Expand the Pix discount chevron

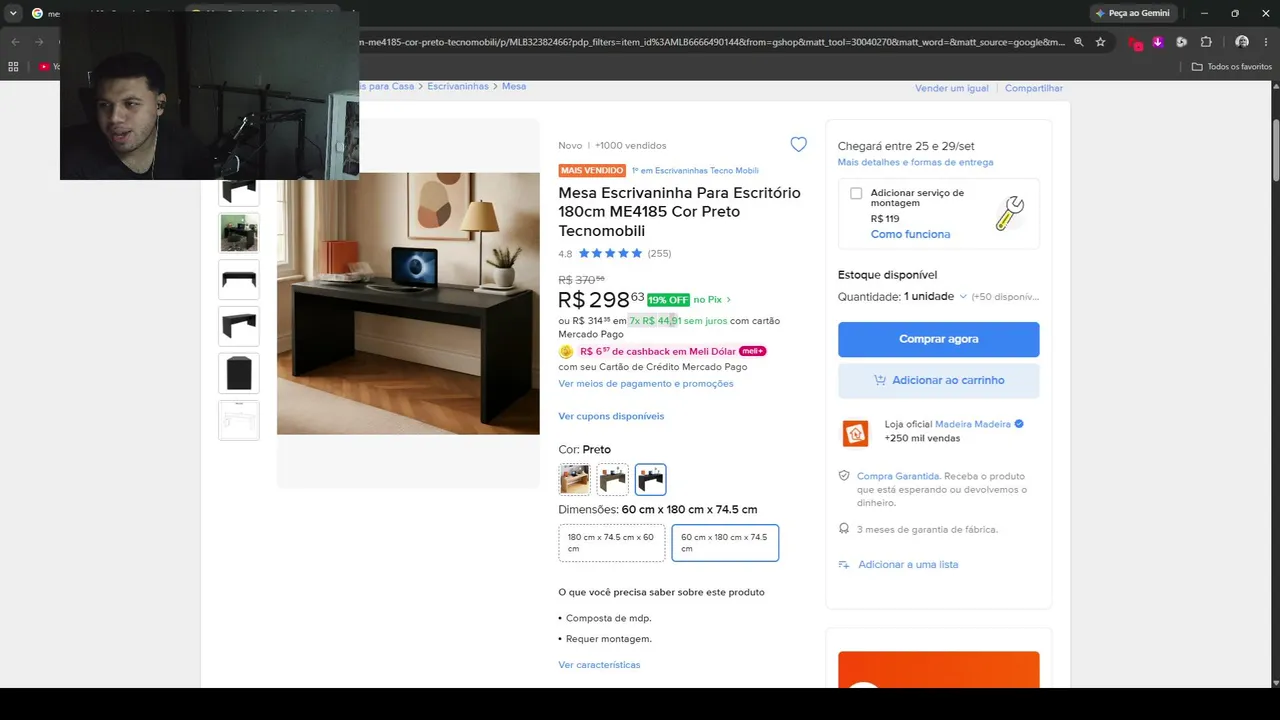click(729, 300)
